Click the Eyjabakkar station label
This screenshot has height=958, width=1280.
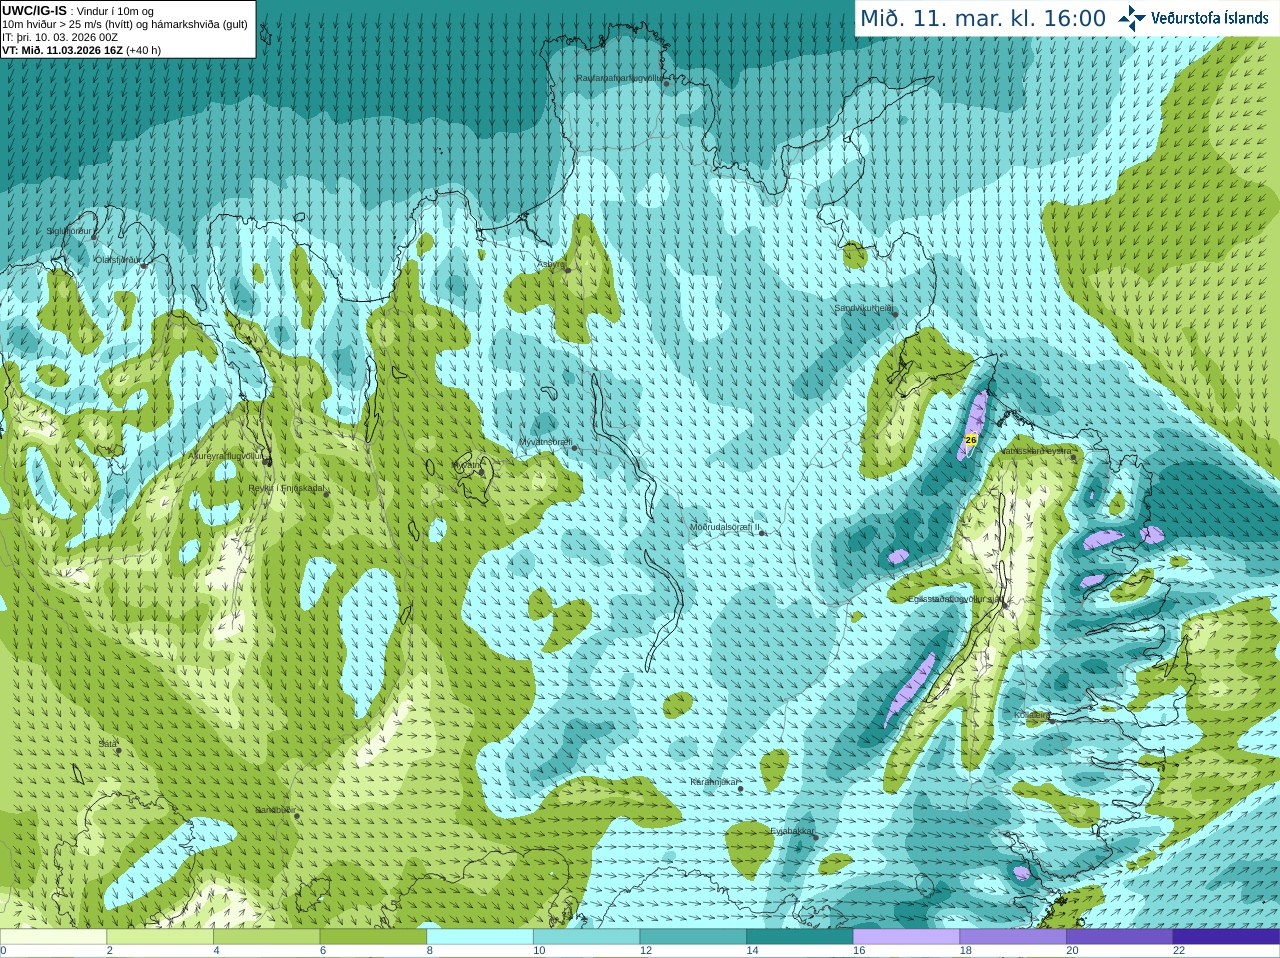[792, 831]
